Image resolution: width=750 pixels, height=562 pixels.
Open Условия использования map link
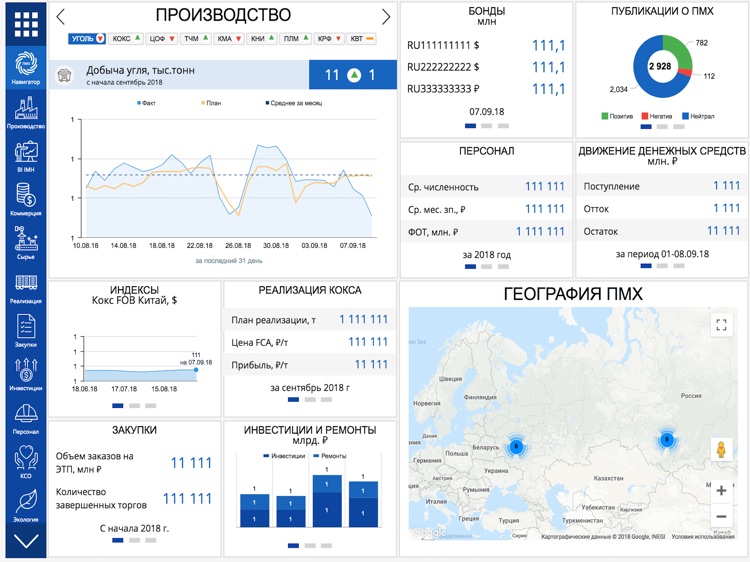703,537
